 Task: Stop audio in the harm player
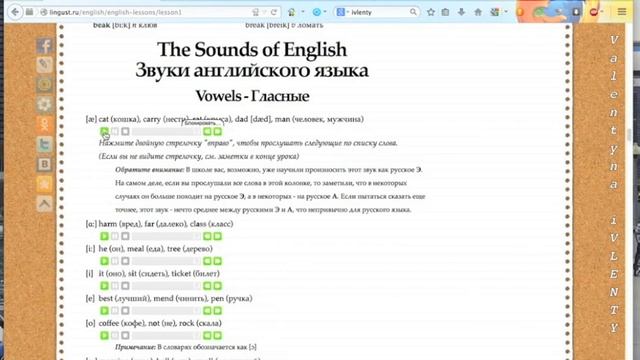click(x=125, y=236)
